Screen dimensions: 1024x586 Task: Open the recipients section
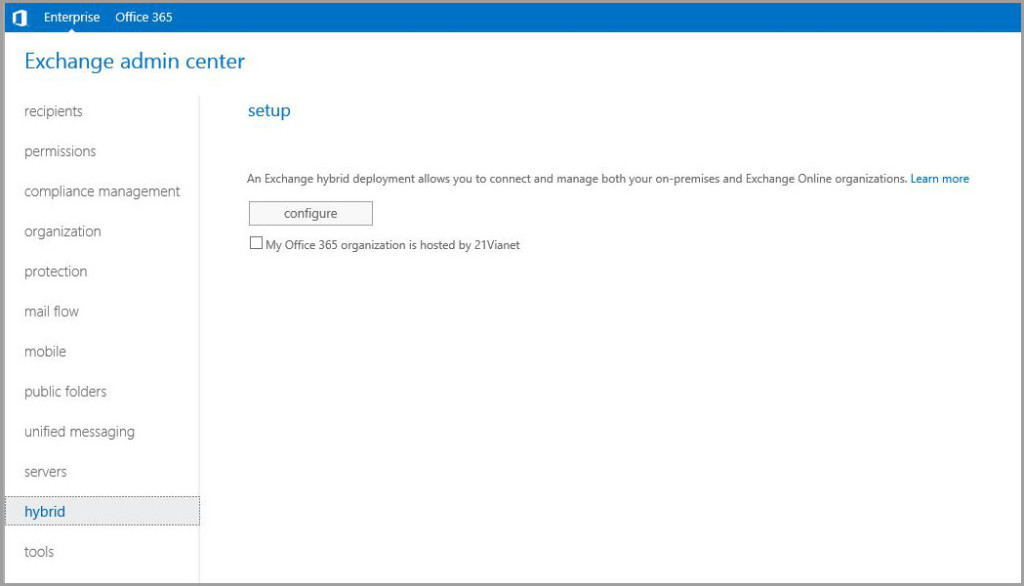[x=54, y=111]
